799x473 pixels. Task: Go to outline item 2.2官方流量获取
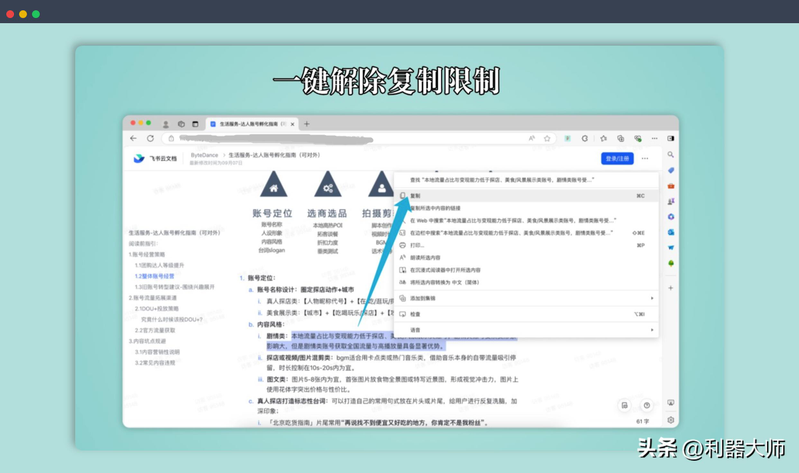[155, 330]
